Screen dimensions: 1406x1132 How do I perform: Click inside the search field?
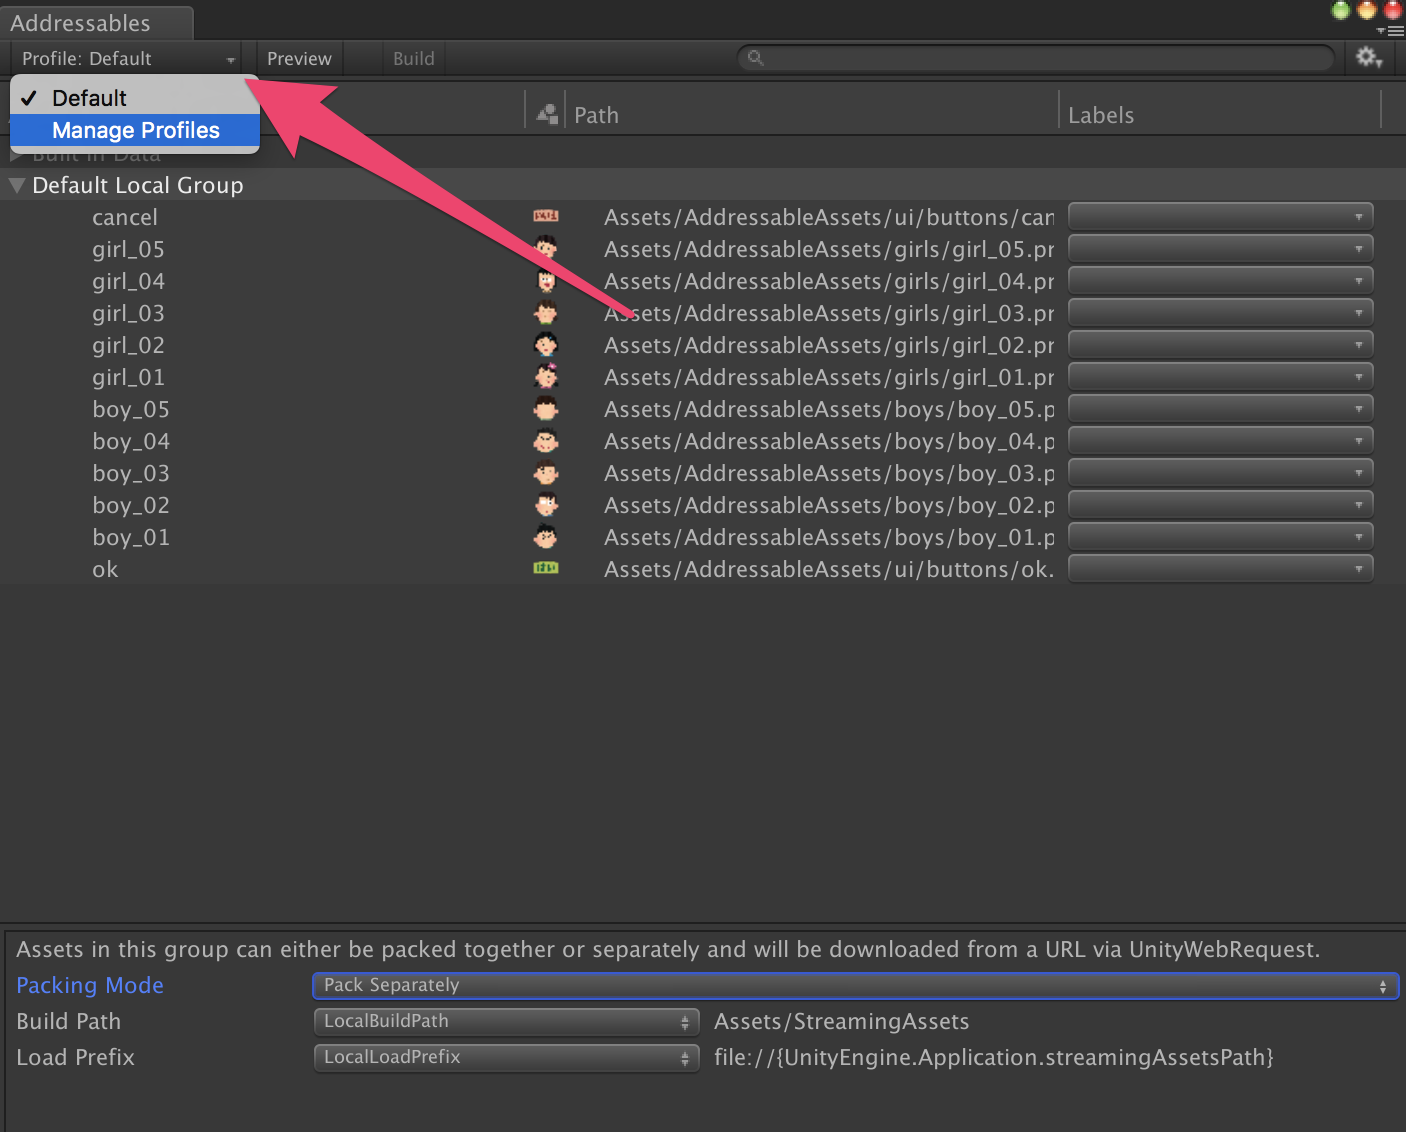[1000, 57]
